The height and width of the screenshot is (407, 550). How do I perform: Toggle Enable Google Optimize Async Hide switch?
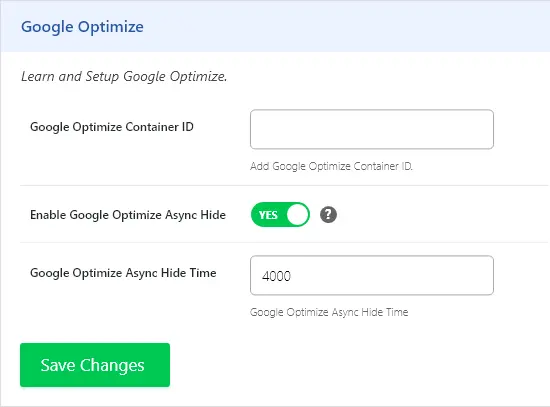tap(280, 214)
